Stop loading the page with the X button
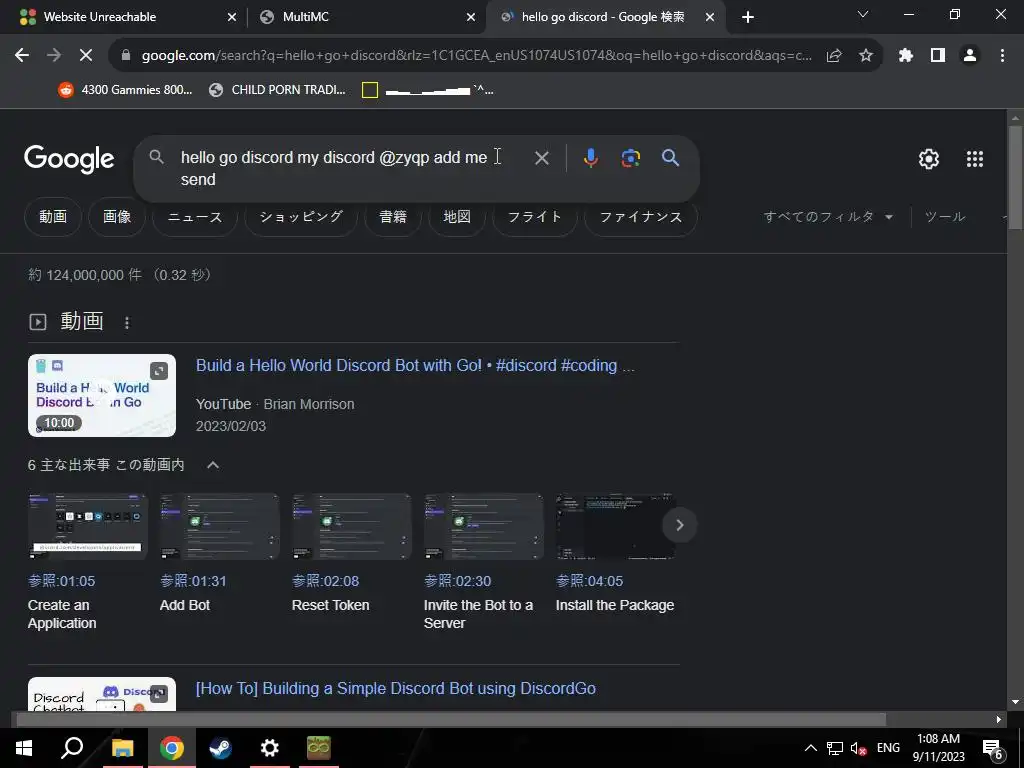The height and width of the screenshot is (768, 1024). [x=86, y=56]
